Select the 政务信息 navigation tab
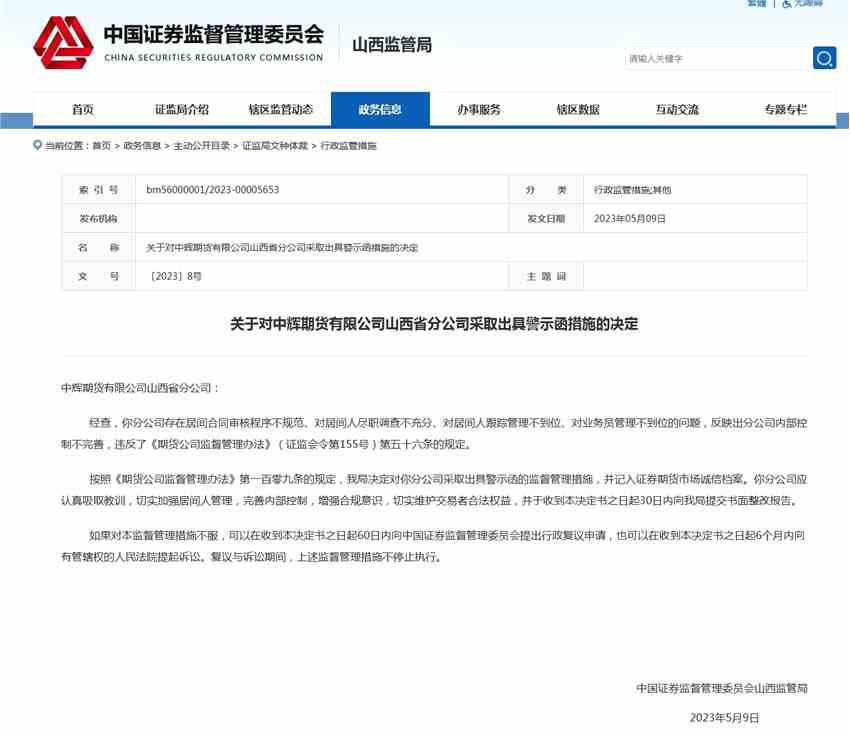This screenshot has width=850, height=736. [x=380, y=109]
